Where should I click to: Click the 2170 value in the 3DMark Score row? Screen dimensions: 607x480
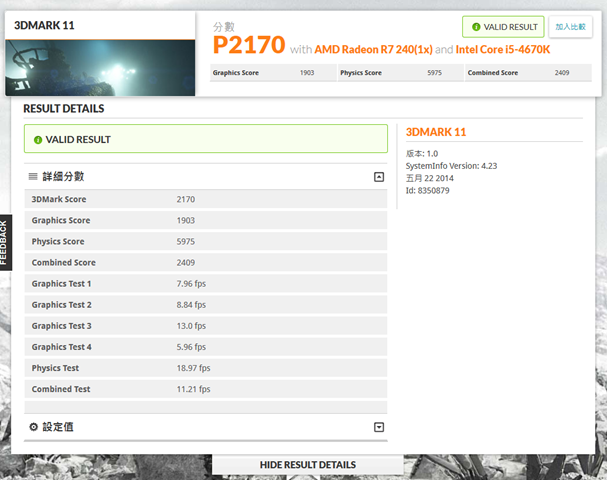point(186,199)
